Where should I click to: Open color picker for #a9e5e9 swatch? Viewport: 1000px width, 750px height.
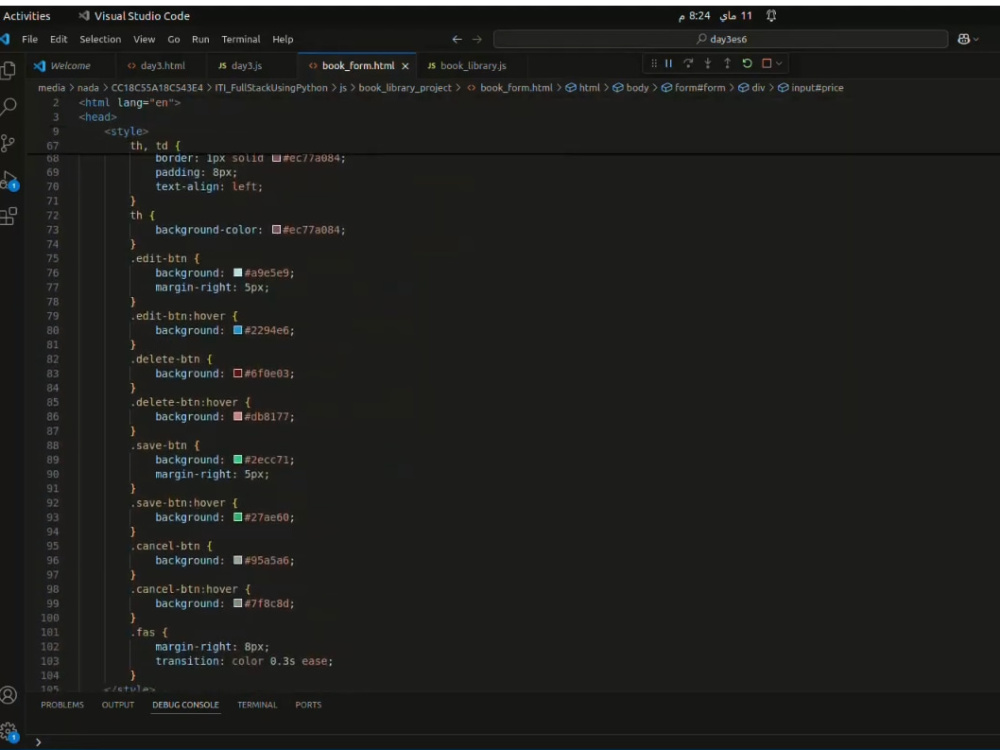pos(238,272)
